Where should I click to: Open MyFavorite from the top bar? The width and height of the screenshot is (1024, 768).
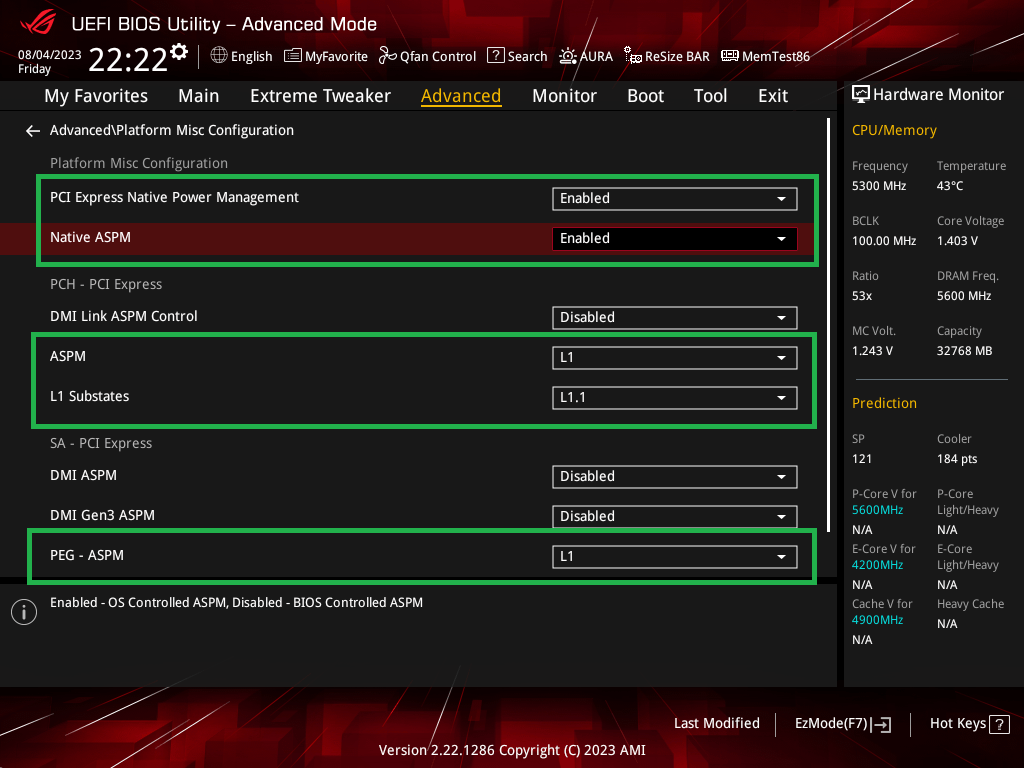(326, 56)
